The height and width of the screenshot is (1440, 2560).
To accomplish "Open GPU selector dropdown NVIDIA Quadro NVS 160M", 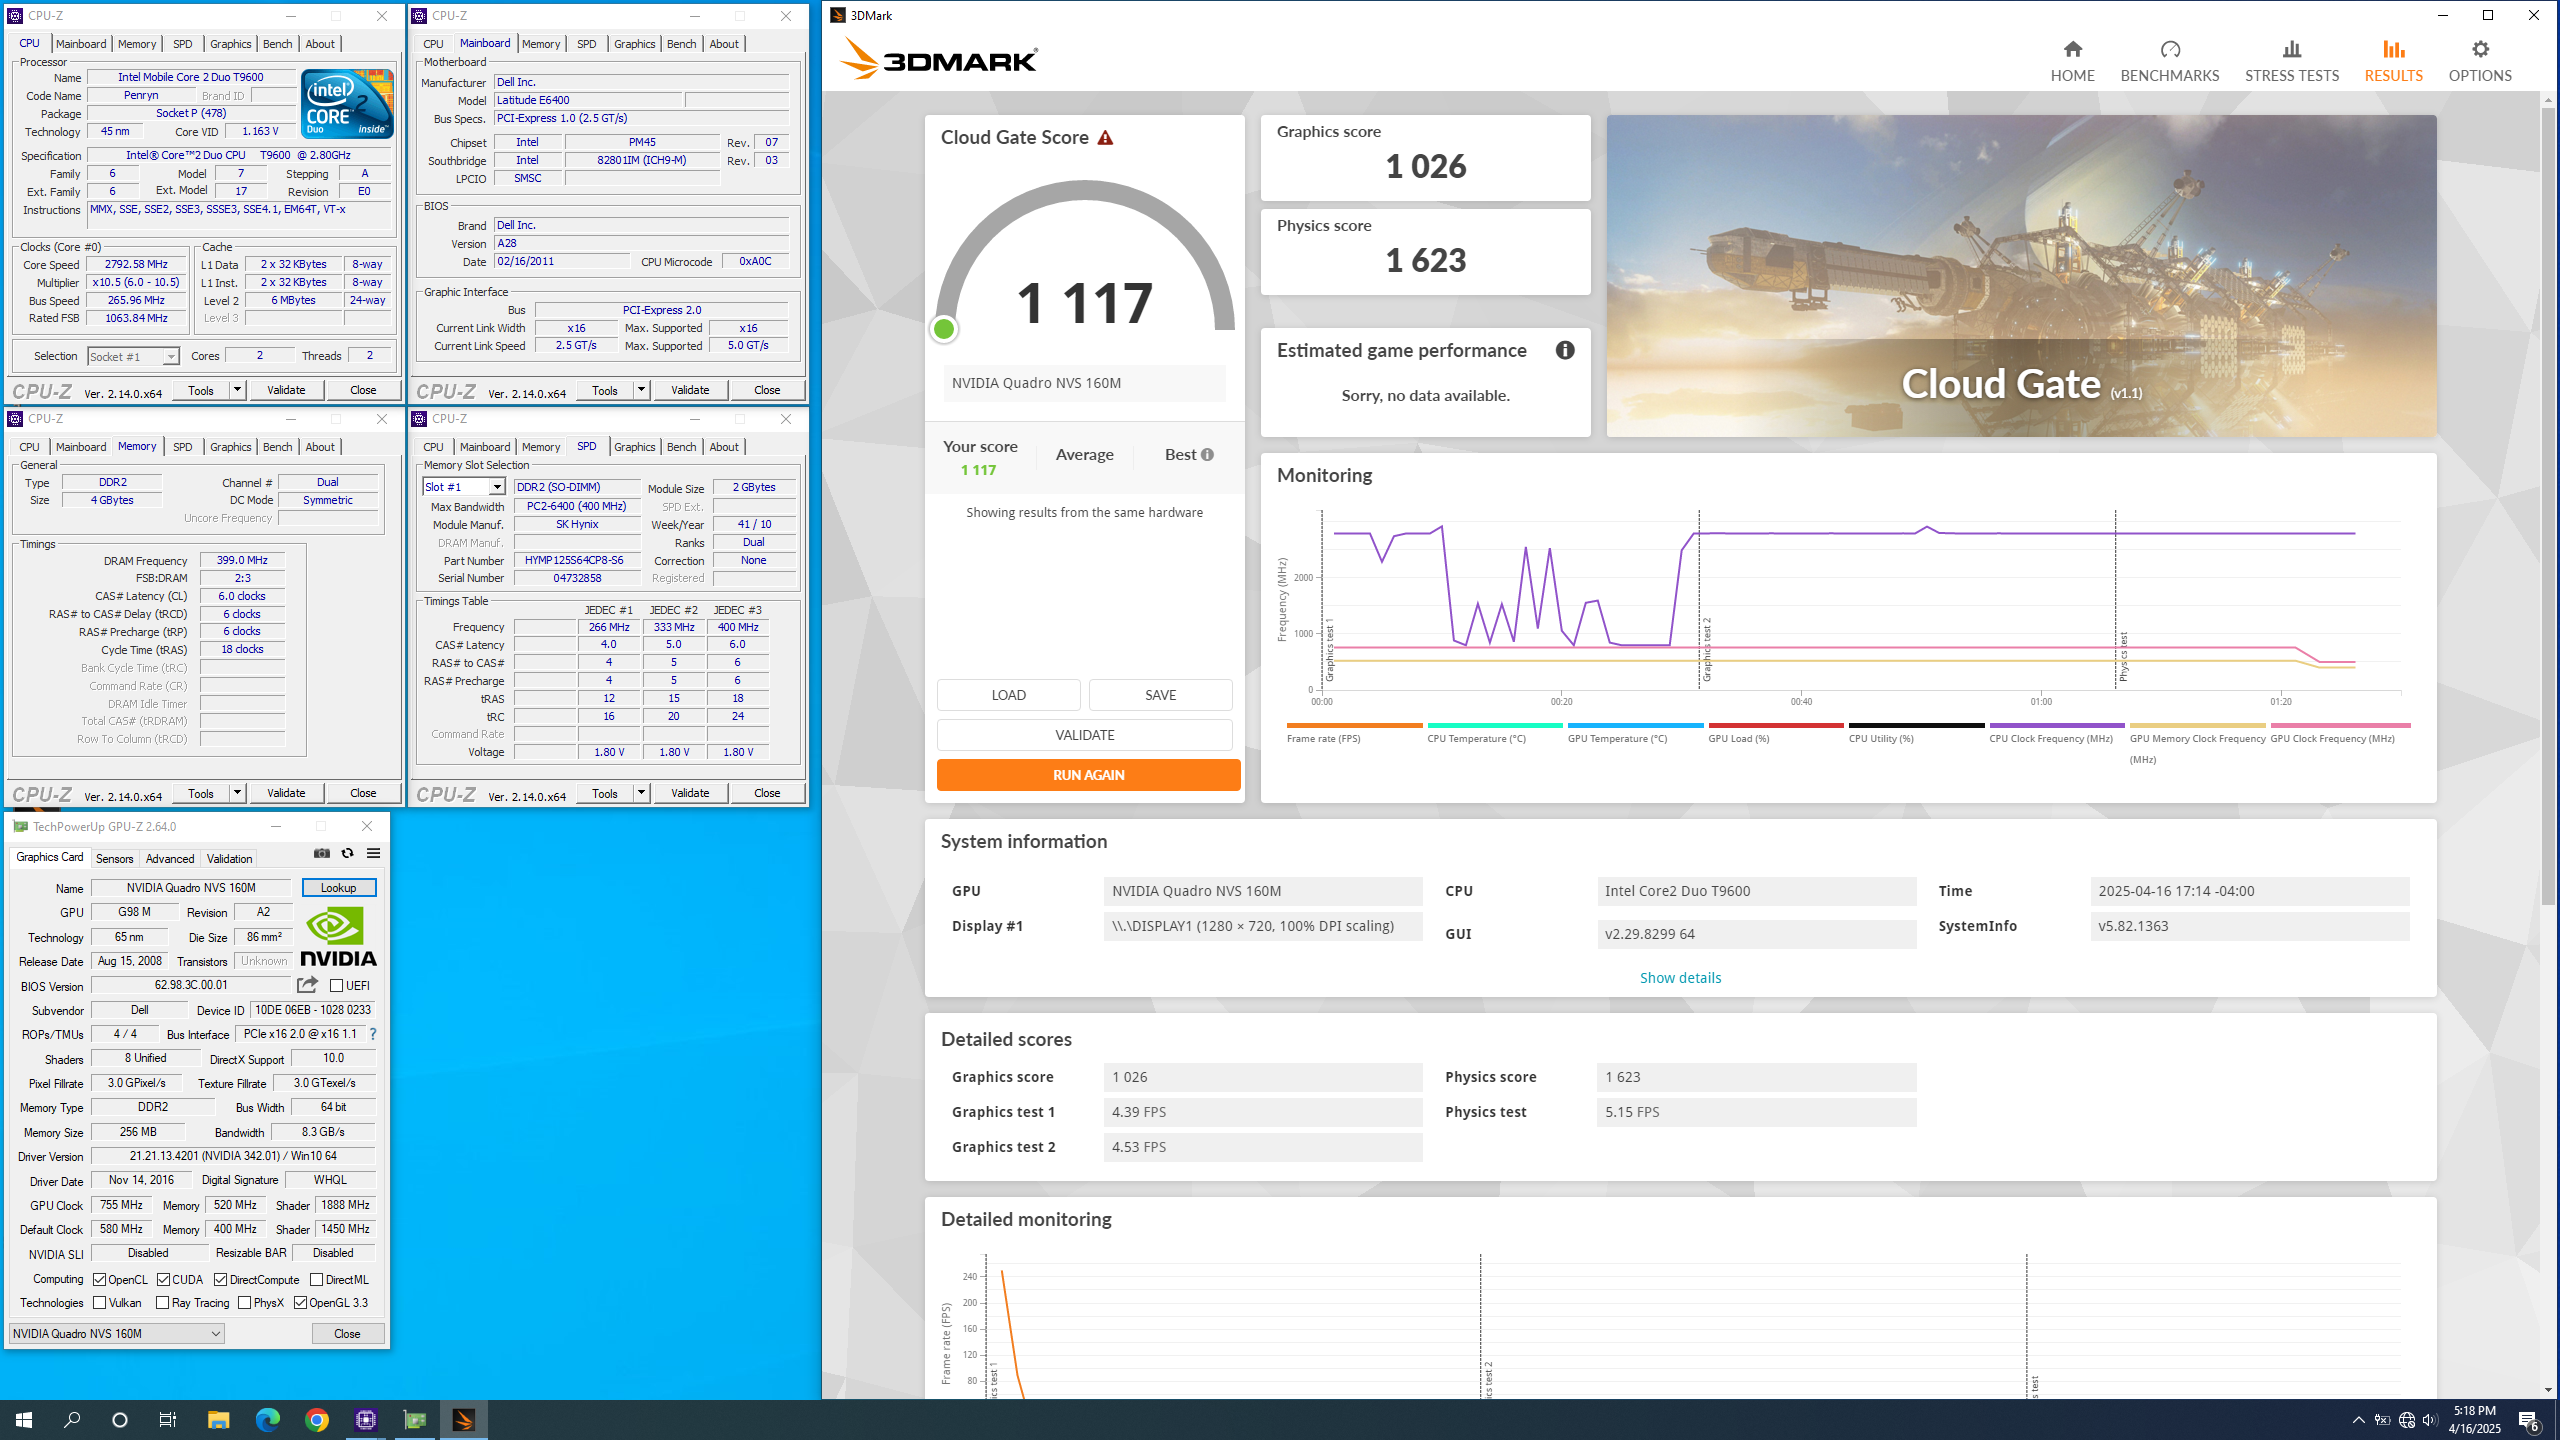I will (116, 1334).
